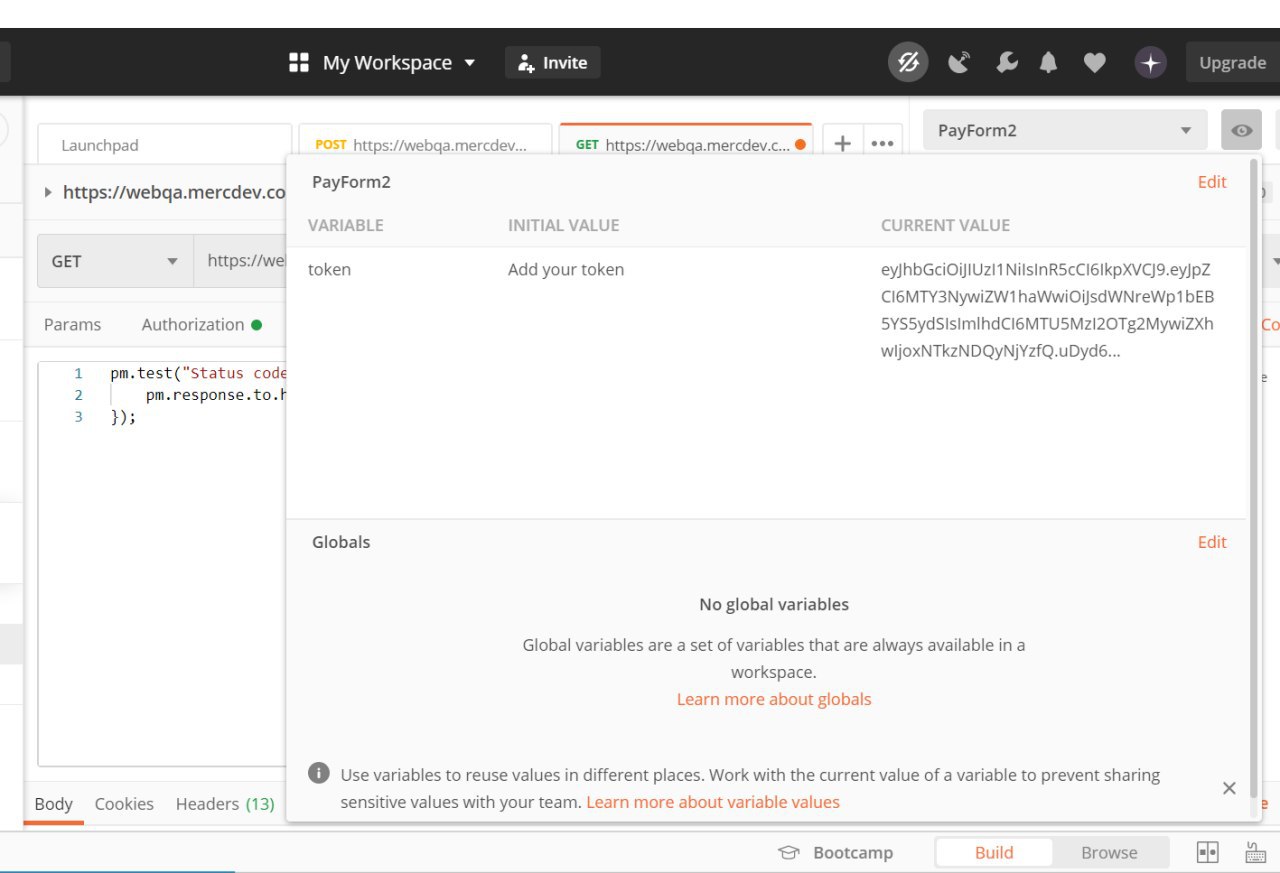This screenshot has height=873, width=1280.
Task: Select the response Body tab
Action: pyautogui.click(x=53, y=804)
